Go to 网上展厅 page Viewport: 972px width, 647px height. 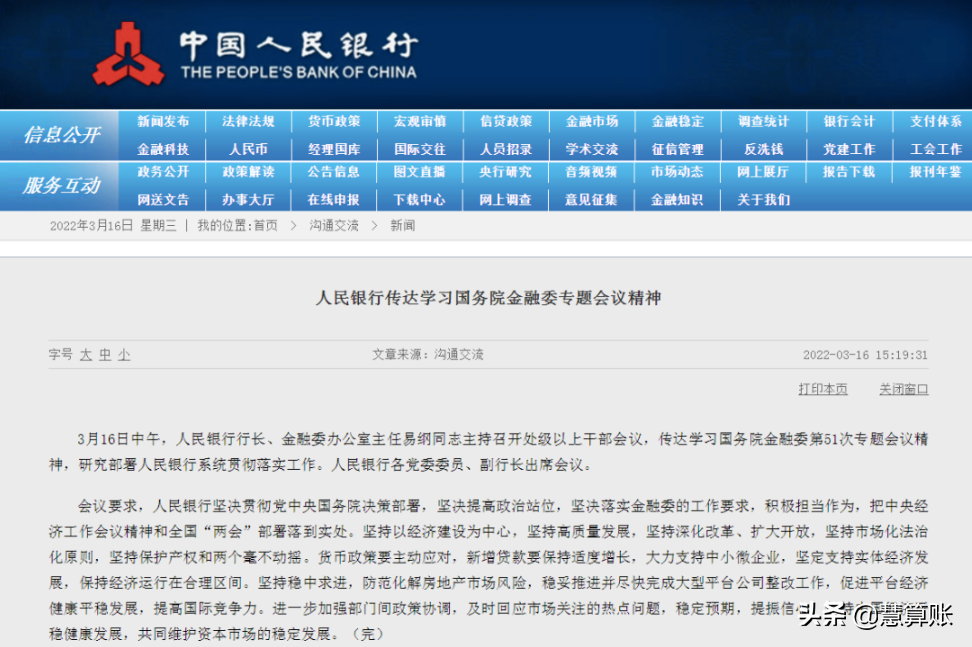coord(764,172)
